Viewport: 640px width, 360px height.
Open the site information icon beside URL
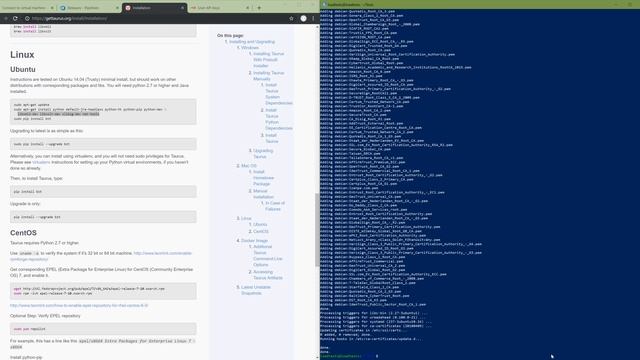click(x=27, y=18)
